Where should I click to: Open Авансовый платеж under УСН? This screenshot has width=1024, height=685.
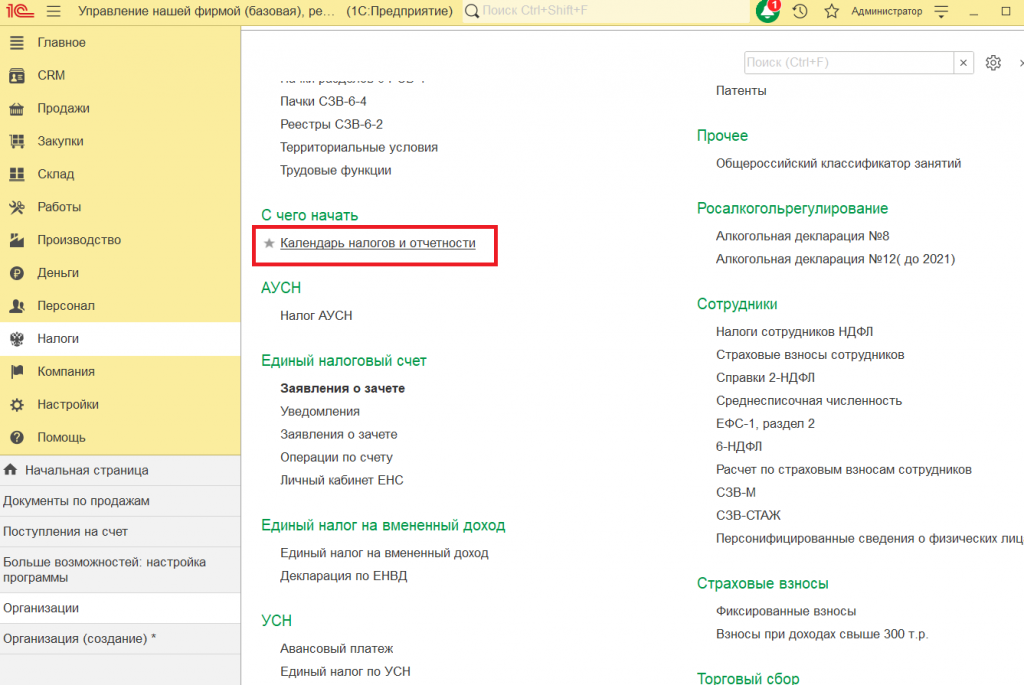[336, 648]
